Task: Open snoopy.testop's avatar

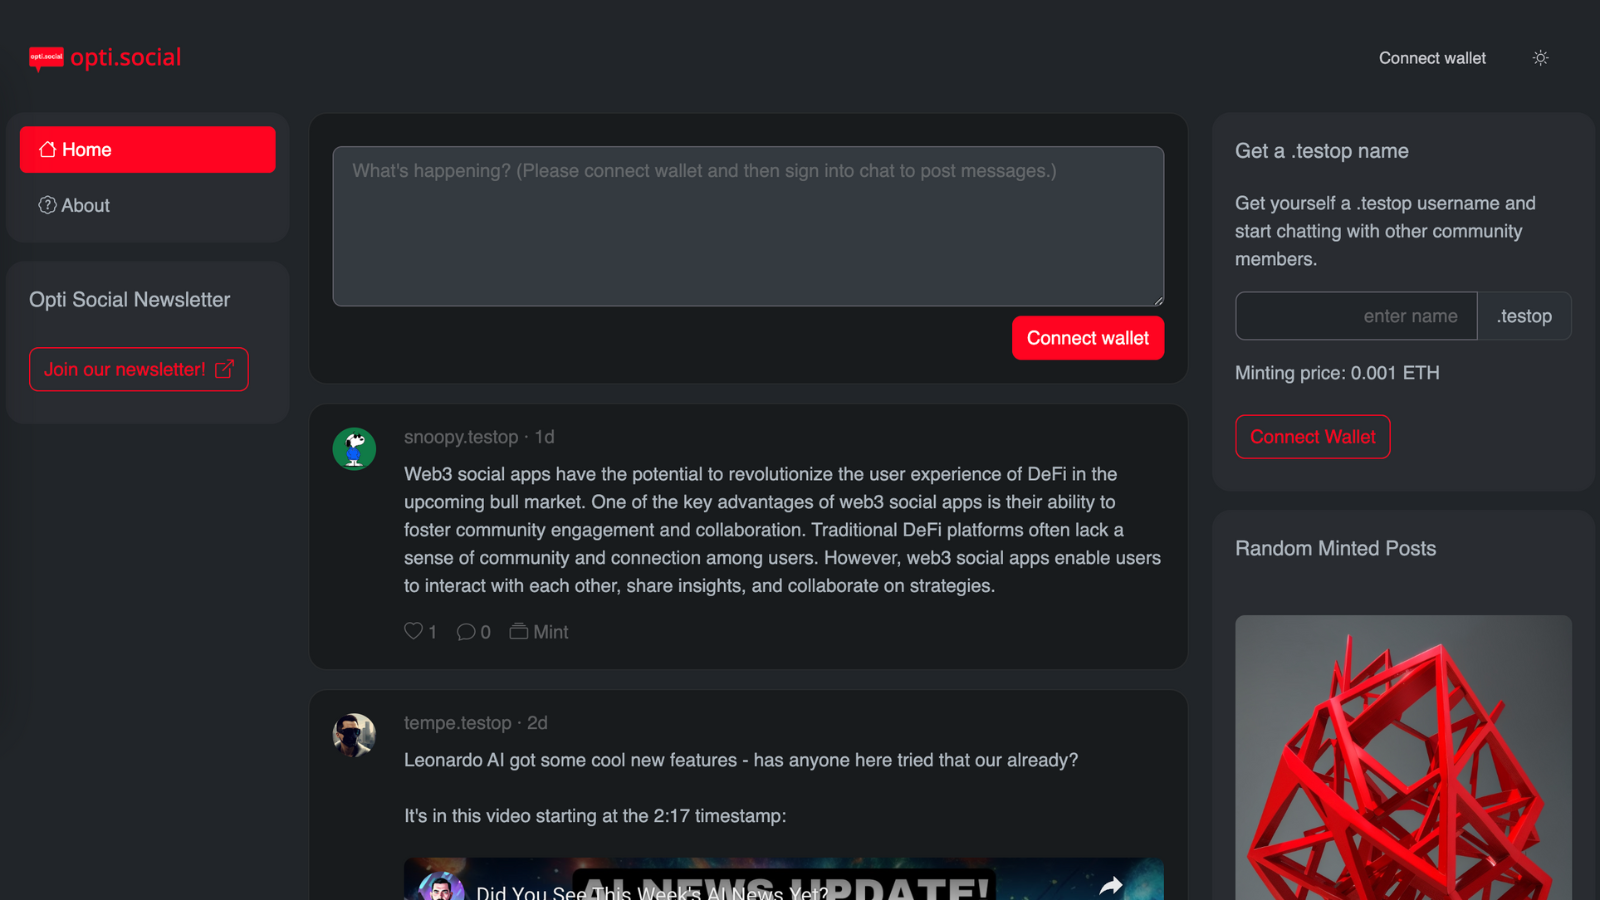Action: tap(354, 449)
